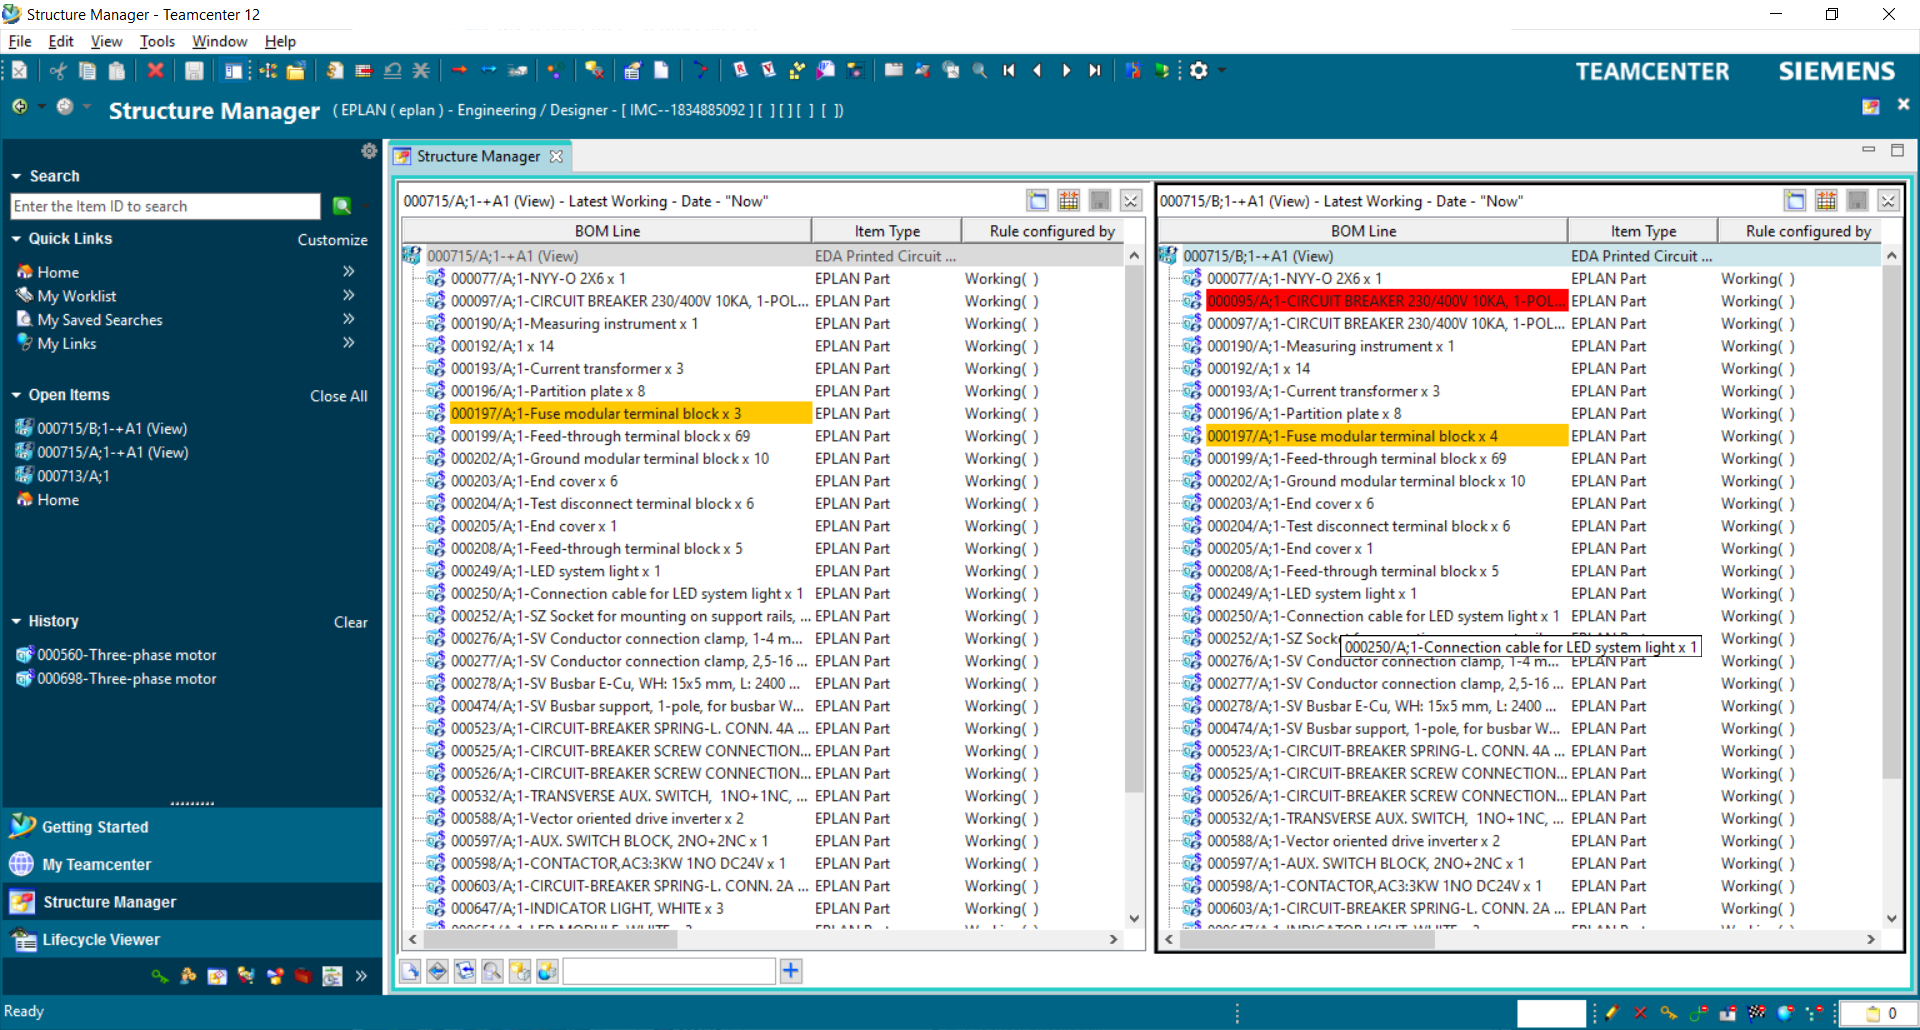Collapse the Open Items section

tap(16, 395)
